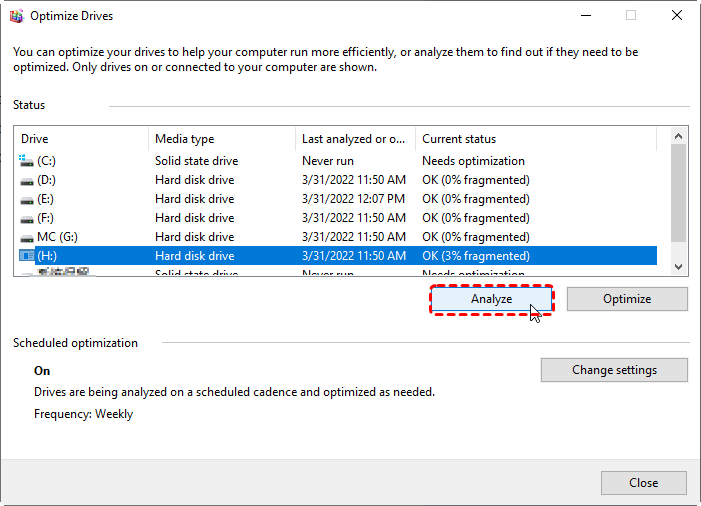Click the drive icon next to (F:)
This screenshot has width=701, height=506.
pyautogui.click(x=26, y=218)
